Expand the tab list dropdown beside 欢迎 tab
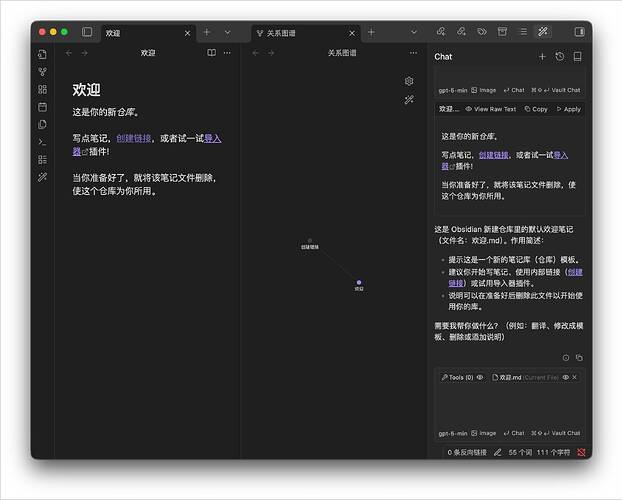 click(227, 32)
